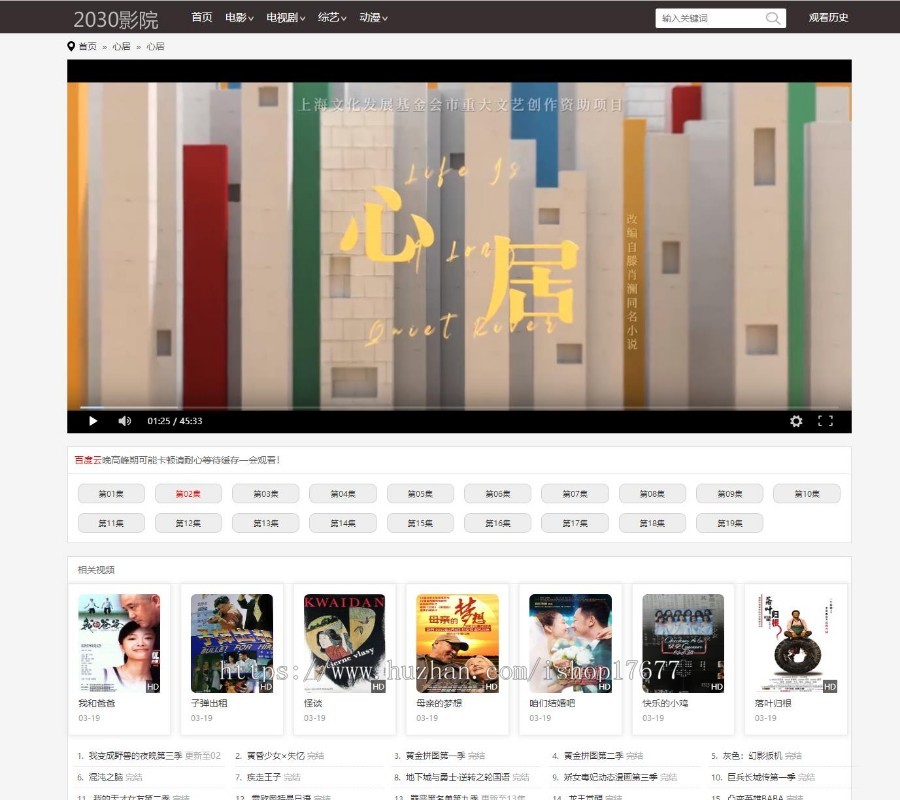Expand the 电视剧 dropdown menu
Screen dimensions: 900x800
pyautogui.click(x=286, y=18)
